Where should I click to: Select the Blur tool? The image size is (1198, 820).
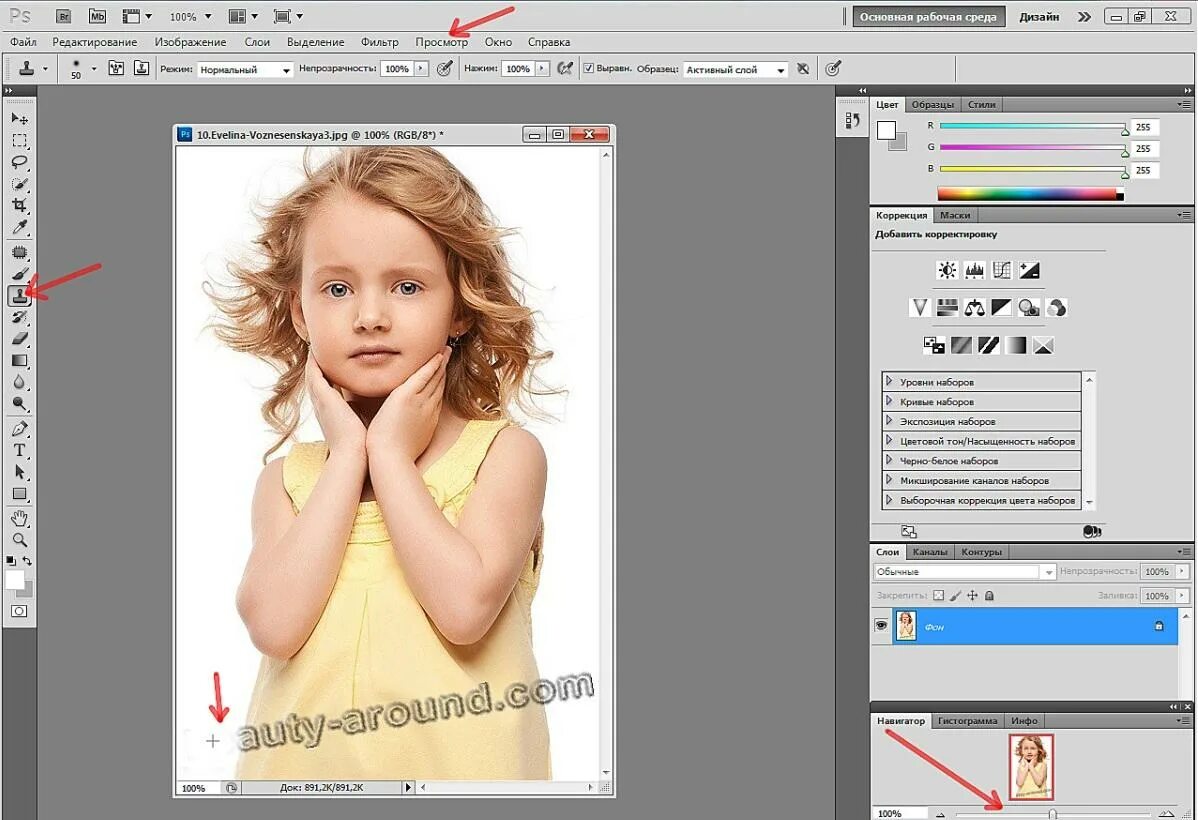click(19, 381)
